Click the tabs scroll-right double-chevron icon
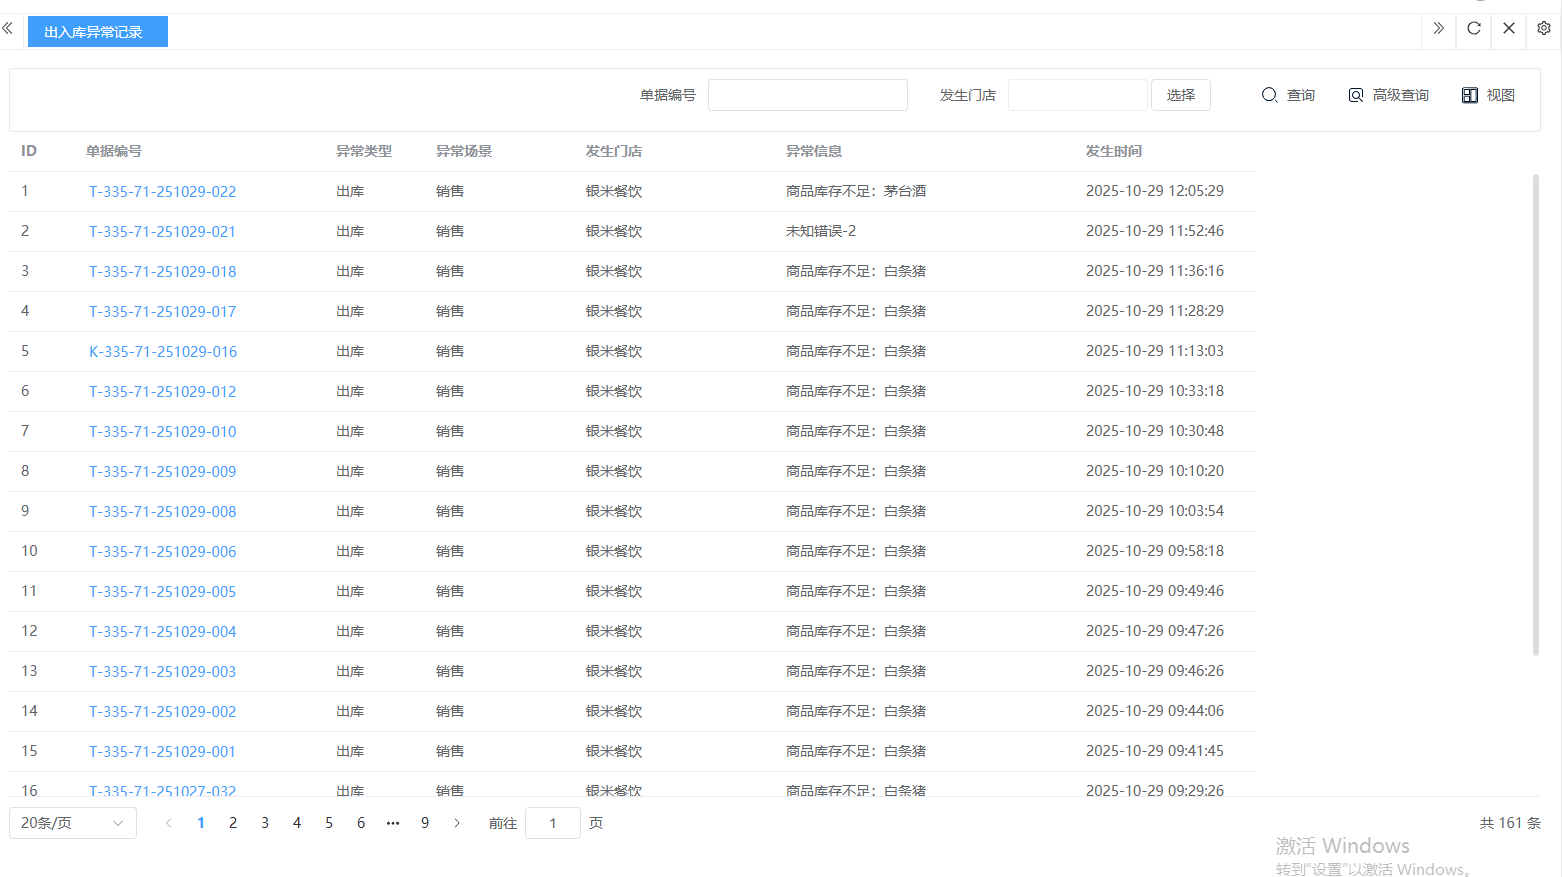 (1438, 29)
